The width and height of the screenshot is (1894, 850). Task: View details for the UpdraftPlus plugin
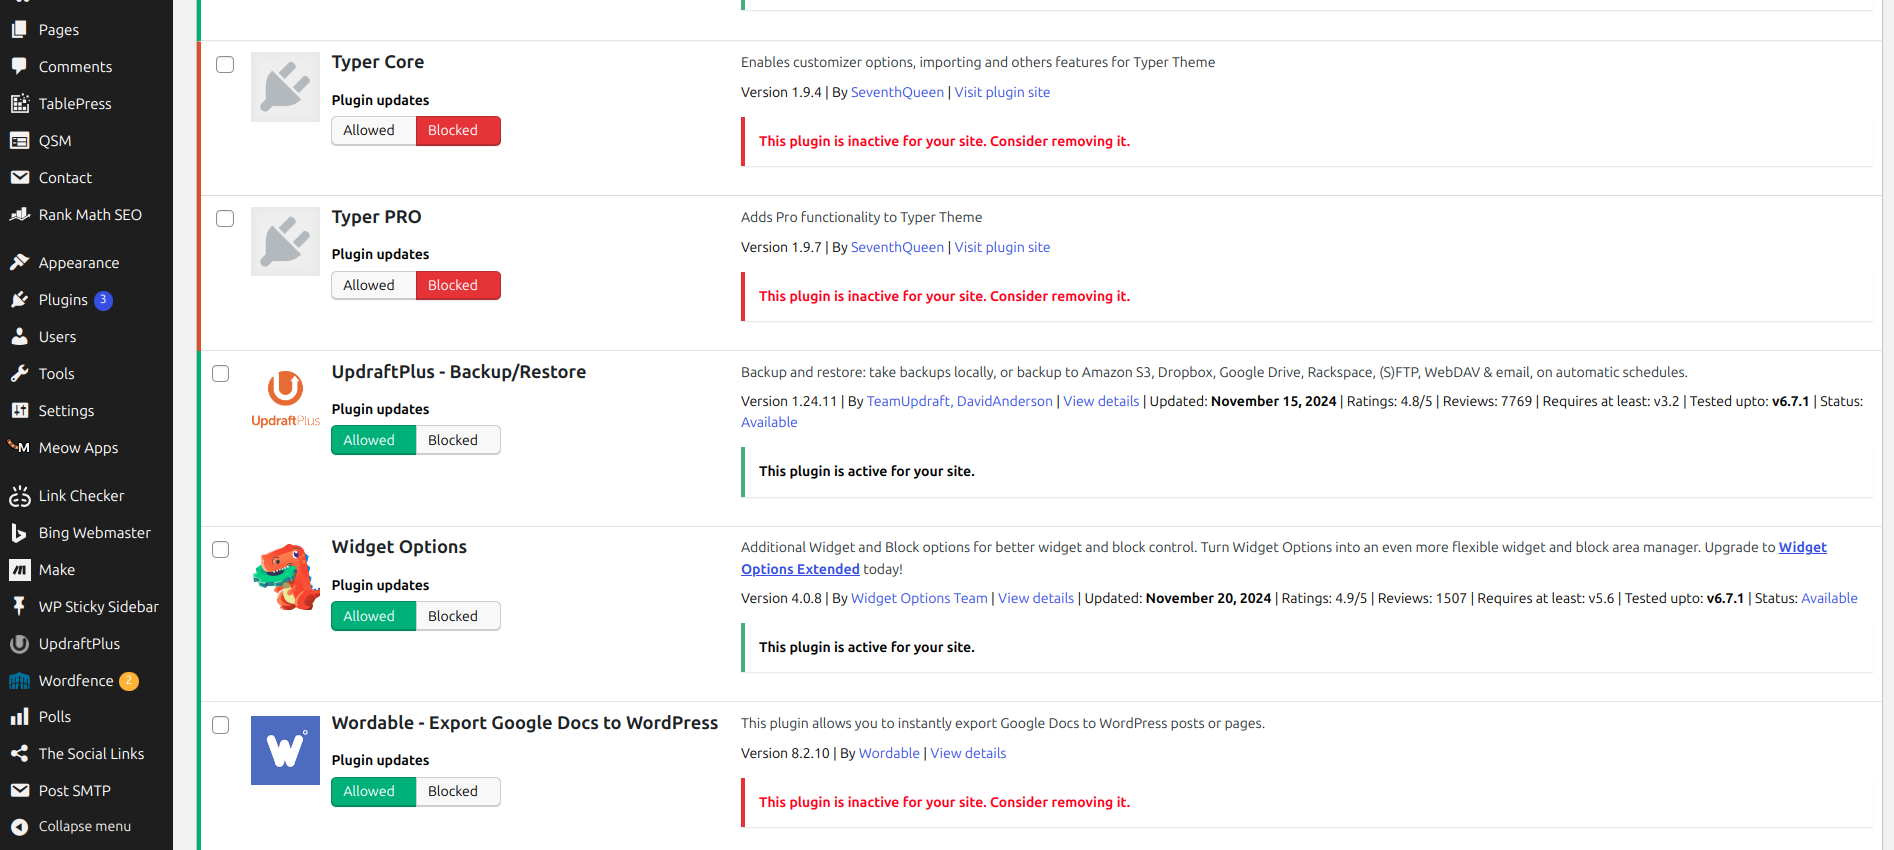[x=1101, y=401]
